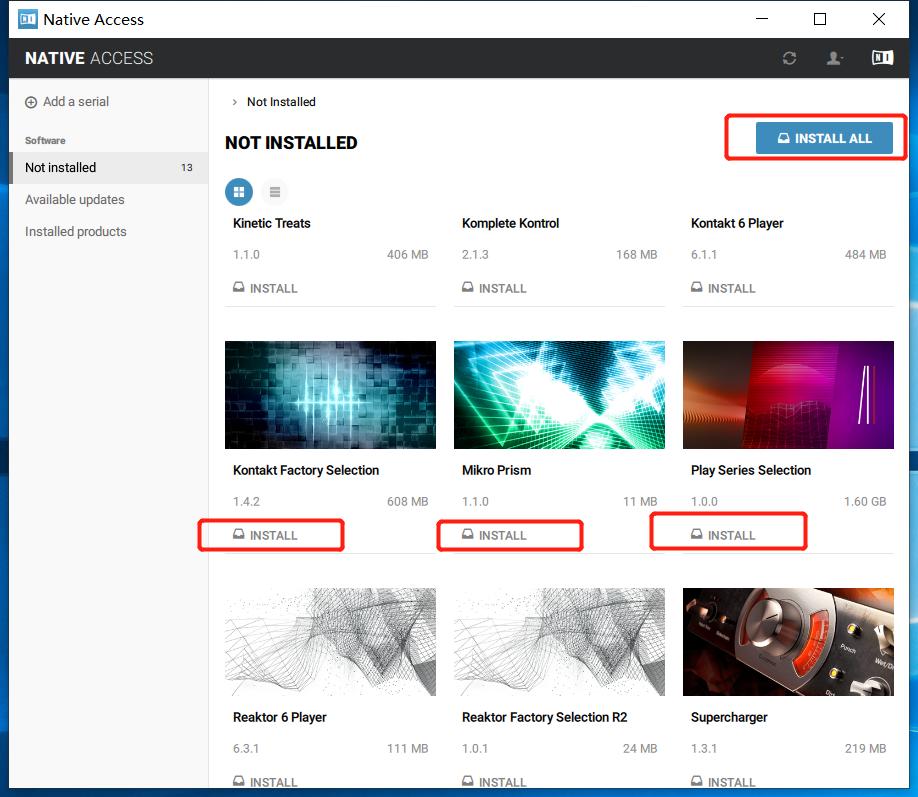Switch to grid view
The width and height of the screenshot is (918, 797).
click(x=239, y=191)
